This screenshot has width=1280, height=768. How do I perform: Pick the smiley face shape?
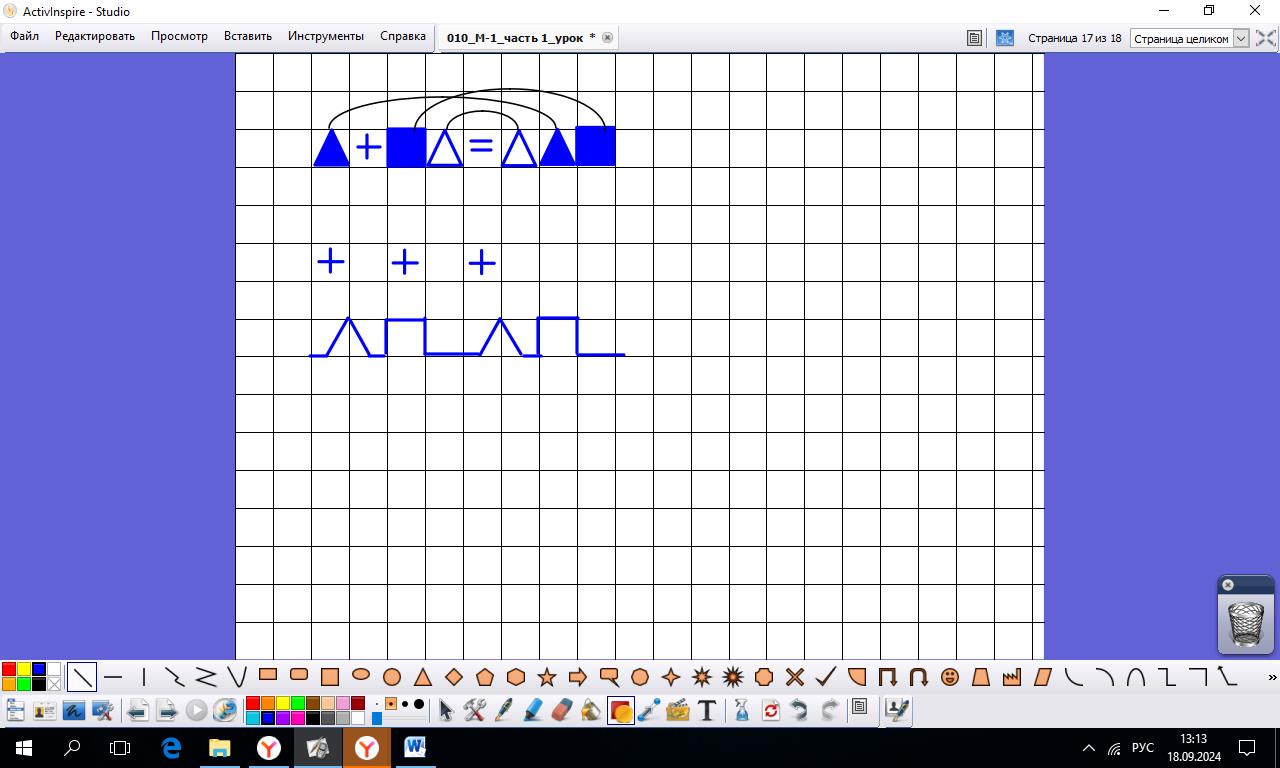(950, 677)
